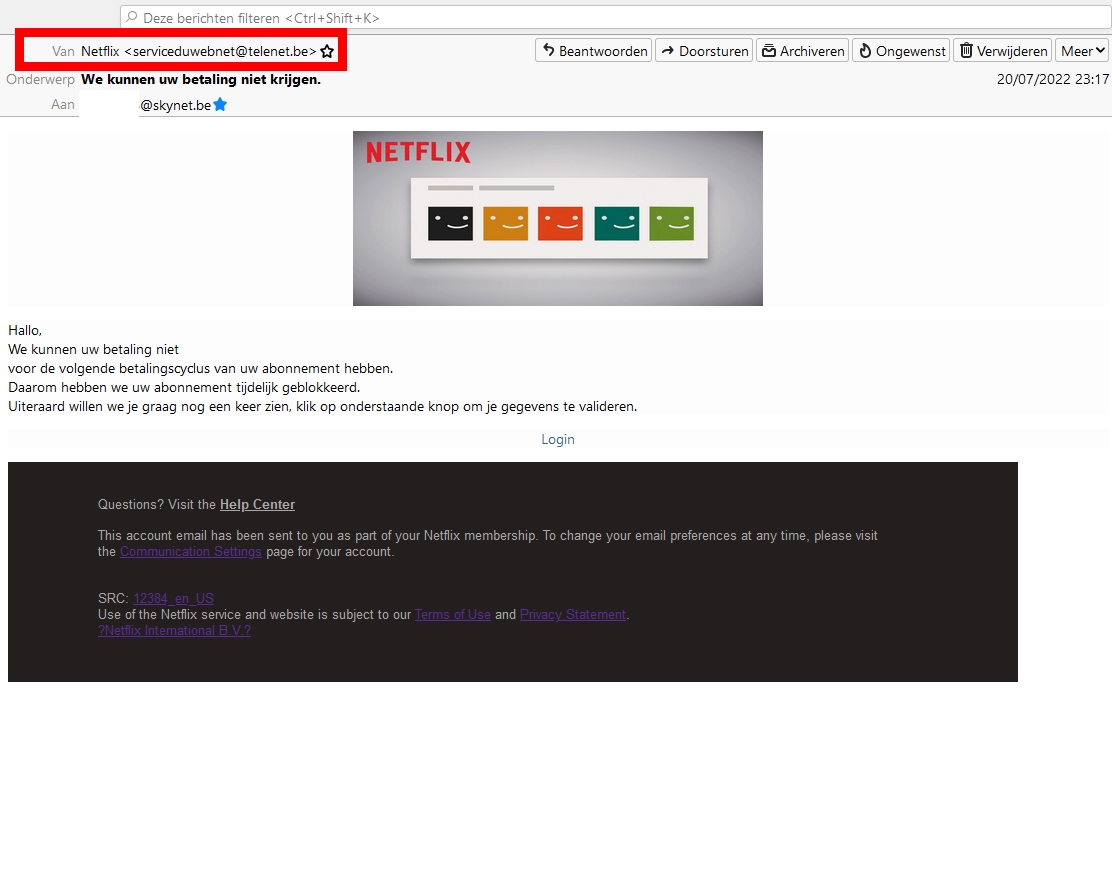1112x893 pixels.
Task: Click the Login link in email body
Action: [x=558, y=439]
